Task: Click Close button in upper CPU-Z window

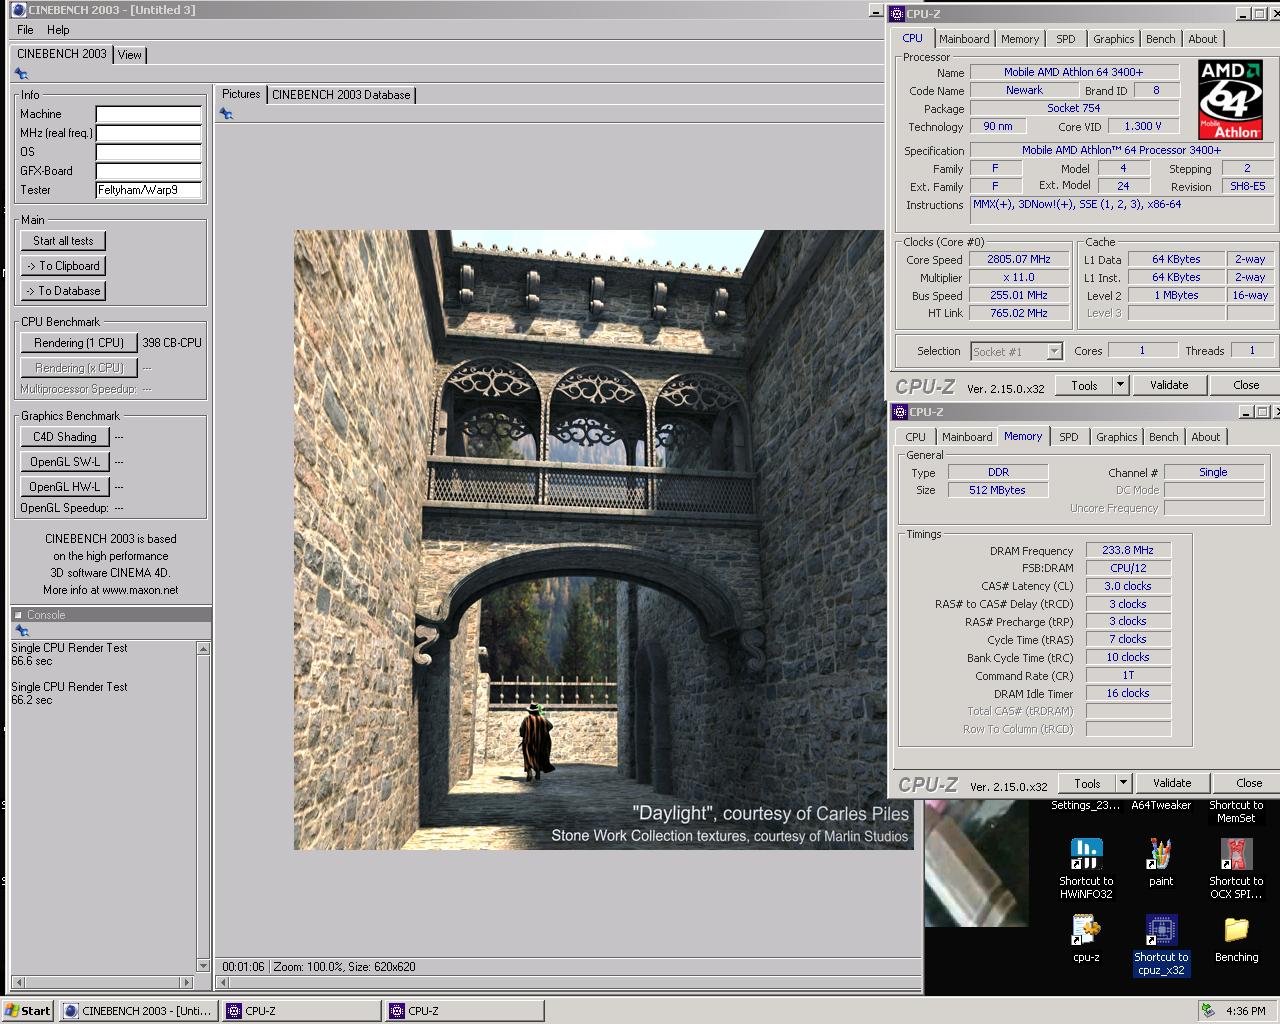Action: click(1246, 385)
